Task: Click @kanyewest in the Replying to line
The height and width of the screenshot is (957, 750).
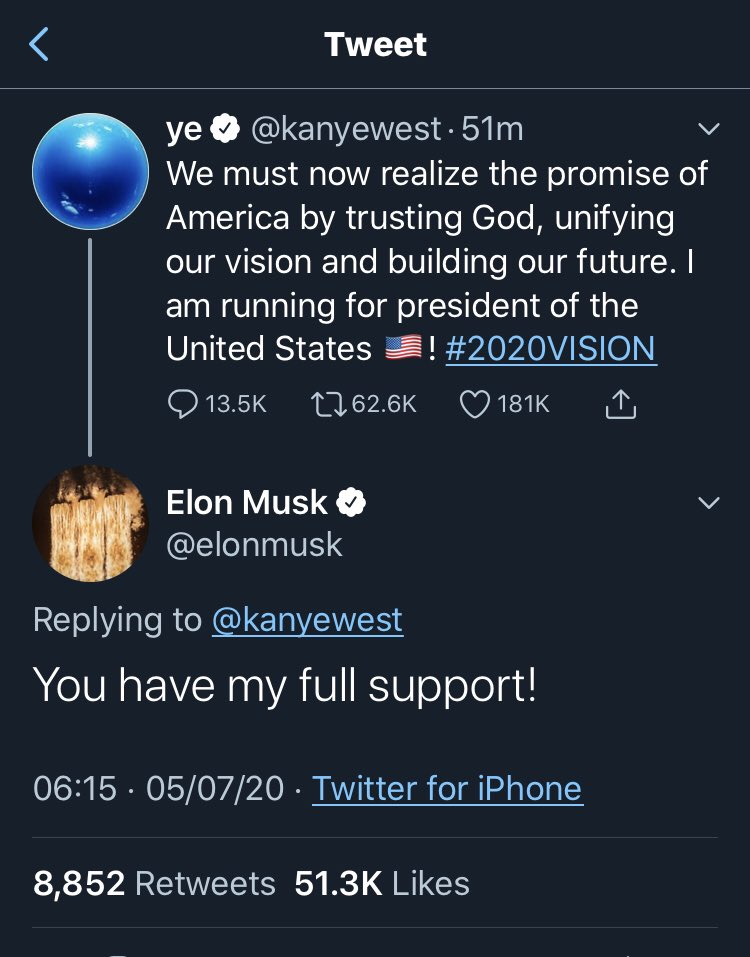Action: (308, 620)
